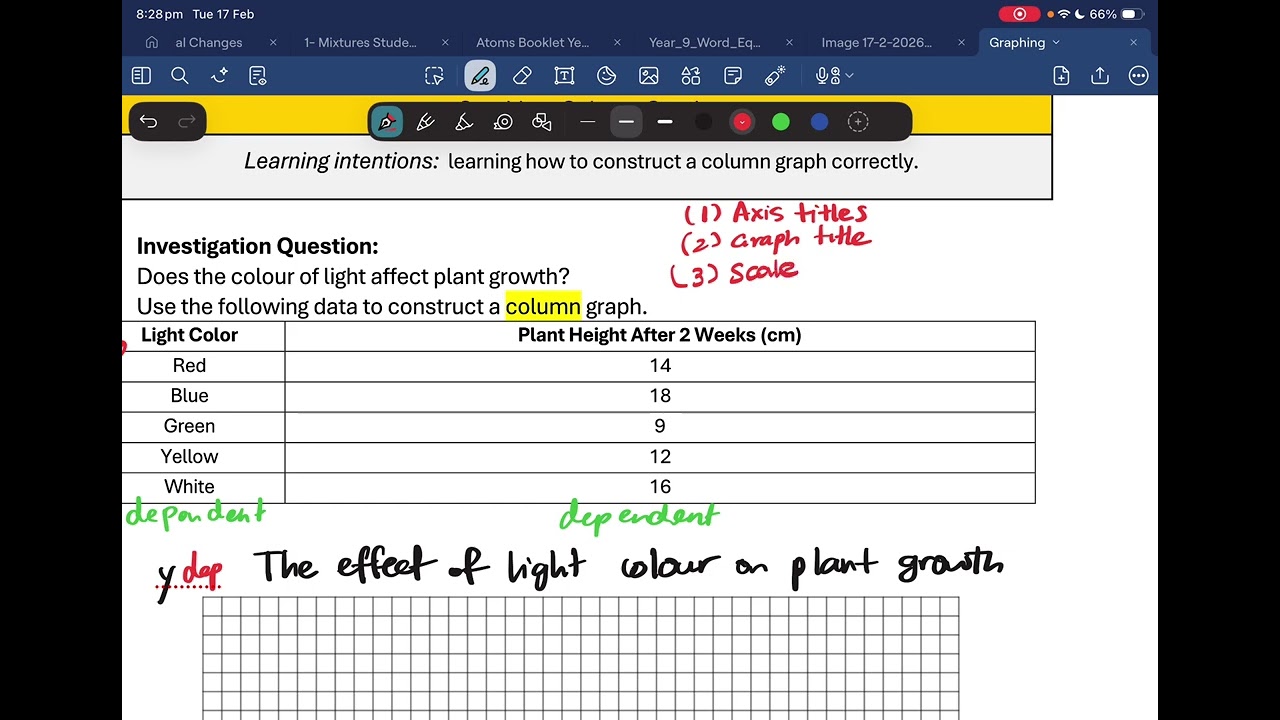Redo the last undone stroke
The width and height of the screenshot is (1280, 720).
pyautogui.click(x=187, y=122)
